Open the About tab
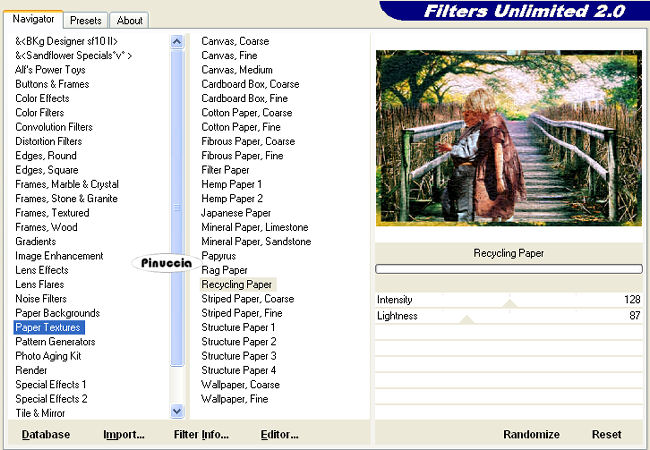Image resolution: width=650 pixels, height=450 pixels. (129, 20)
